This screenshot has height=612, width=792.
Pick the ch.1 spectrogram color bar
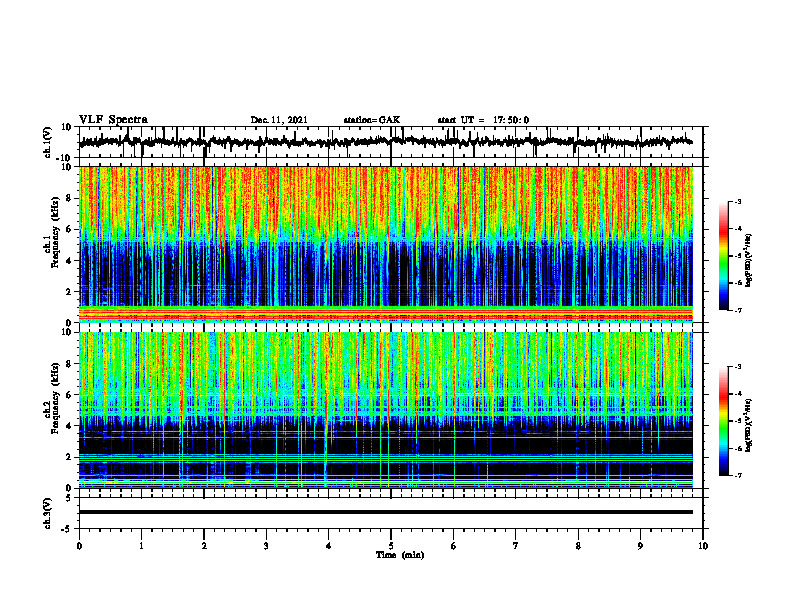pos(724,256)
